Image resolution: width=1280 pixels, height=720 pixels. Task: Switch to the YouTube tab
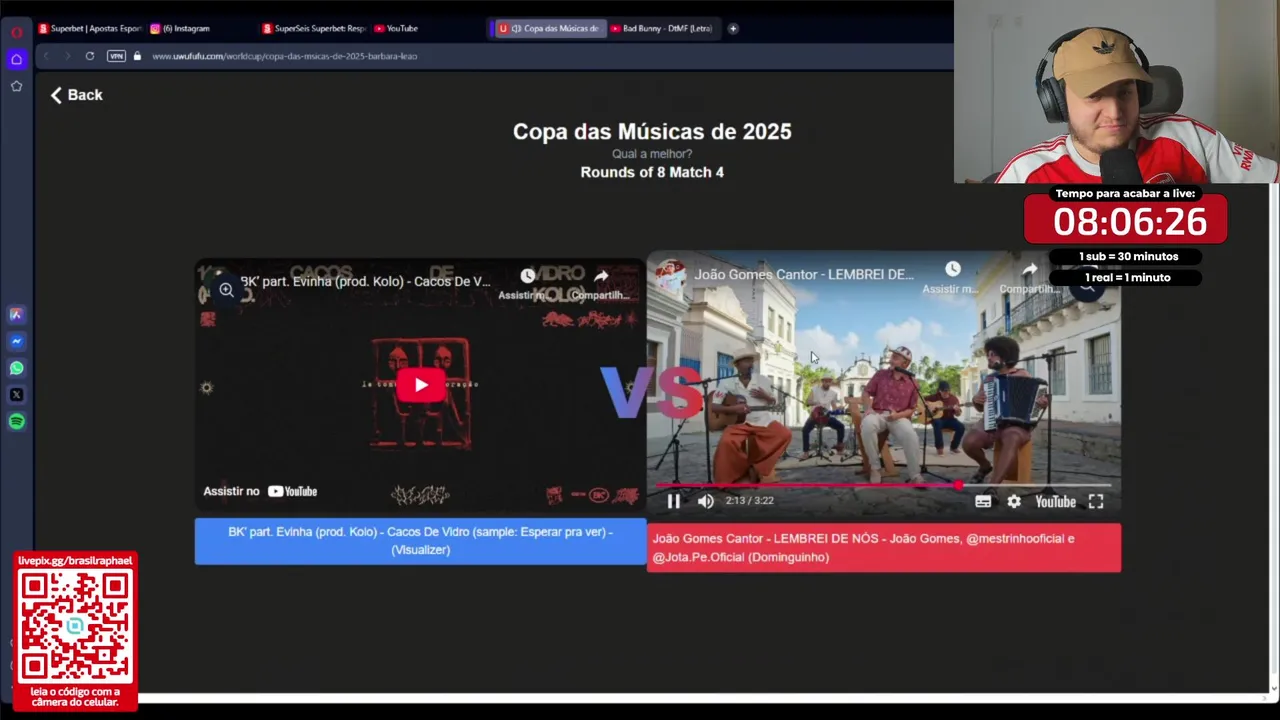pyautogui.click(x=396, y=28)
